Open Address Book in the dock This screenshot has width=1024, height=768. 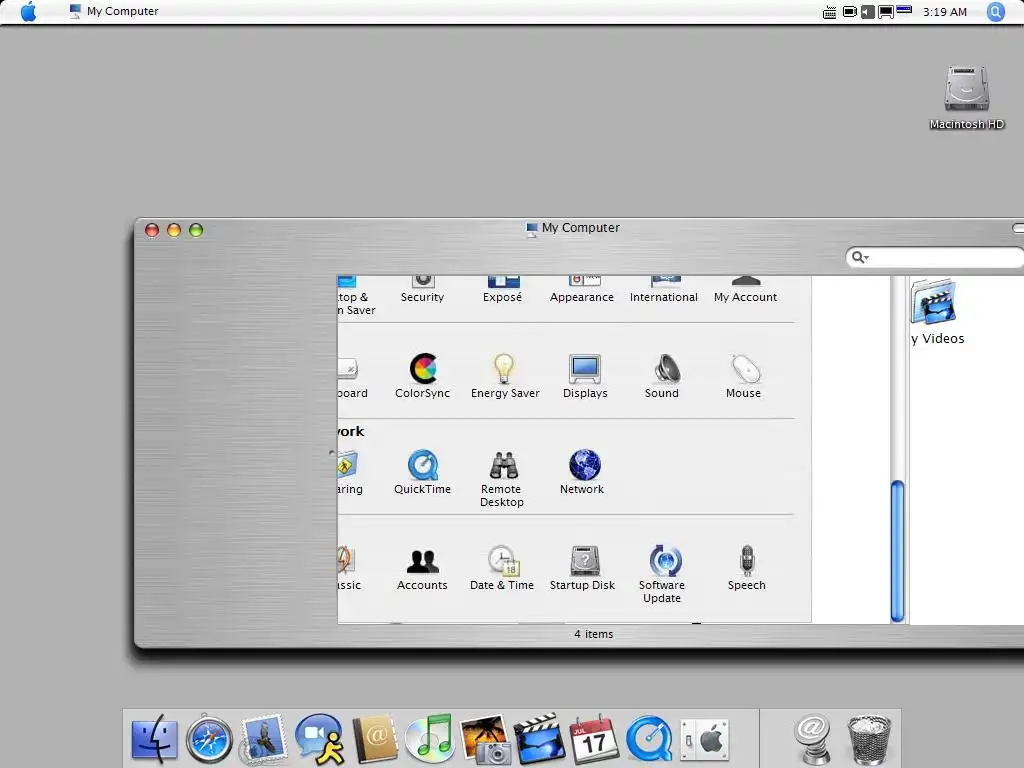tap(375, 739)
